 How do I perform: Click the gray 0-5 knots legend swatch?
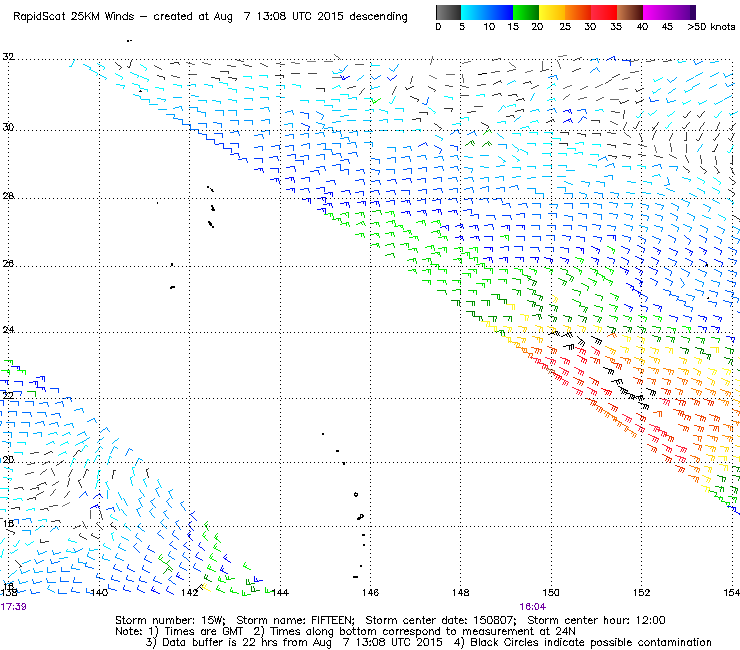coord(448,12)
